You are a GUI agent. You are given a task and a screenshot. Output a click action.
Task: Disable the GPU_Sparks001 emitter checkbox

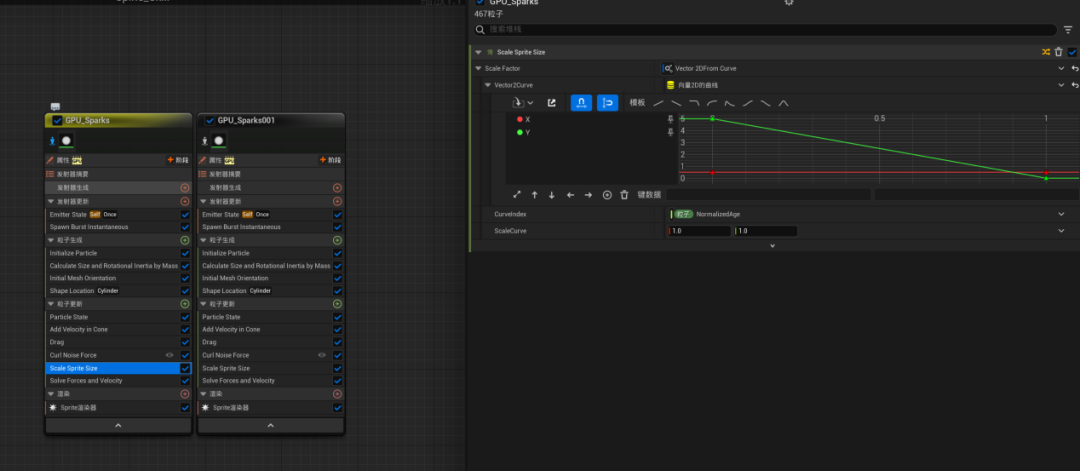click(x=210, y=121)
